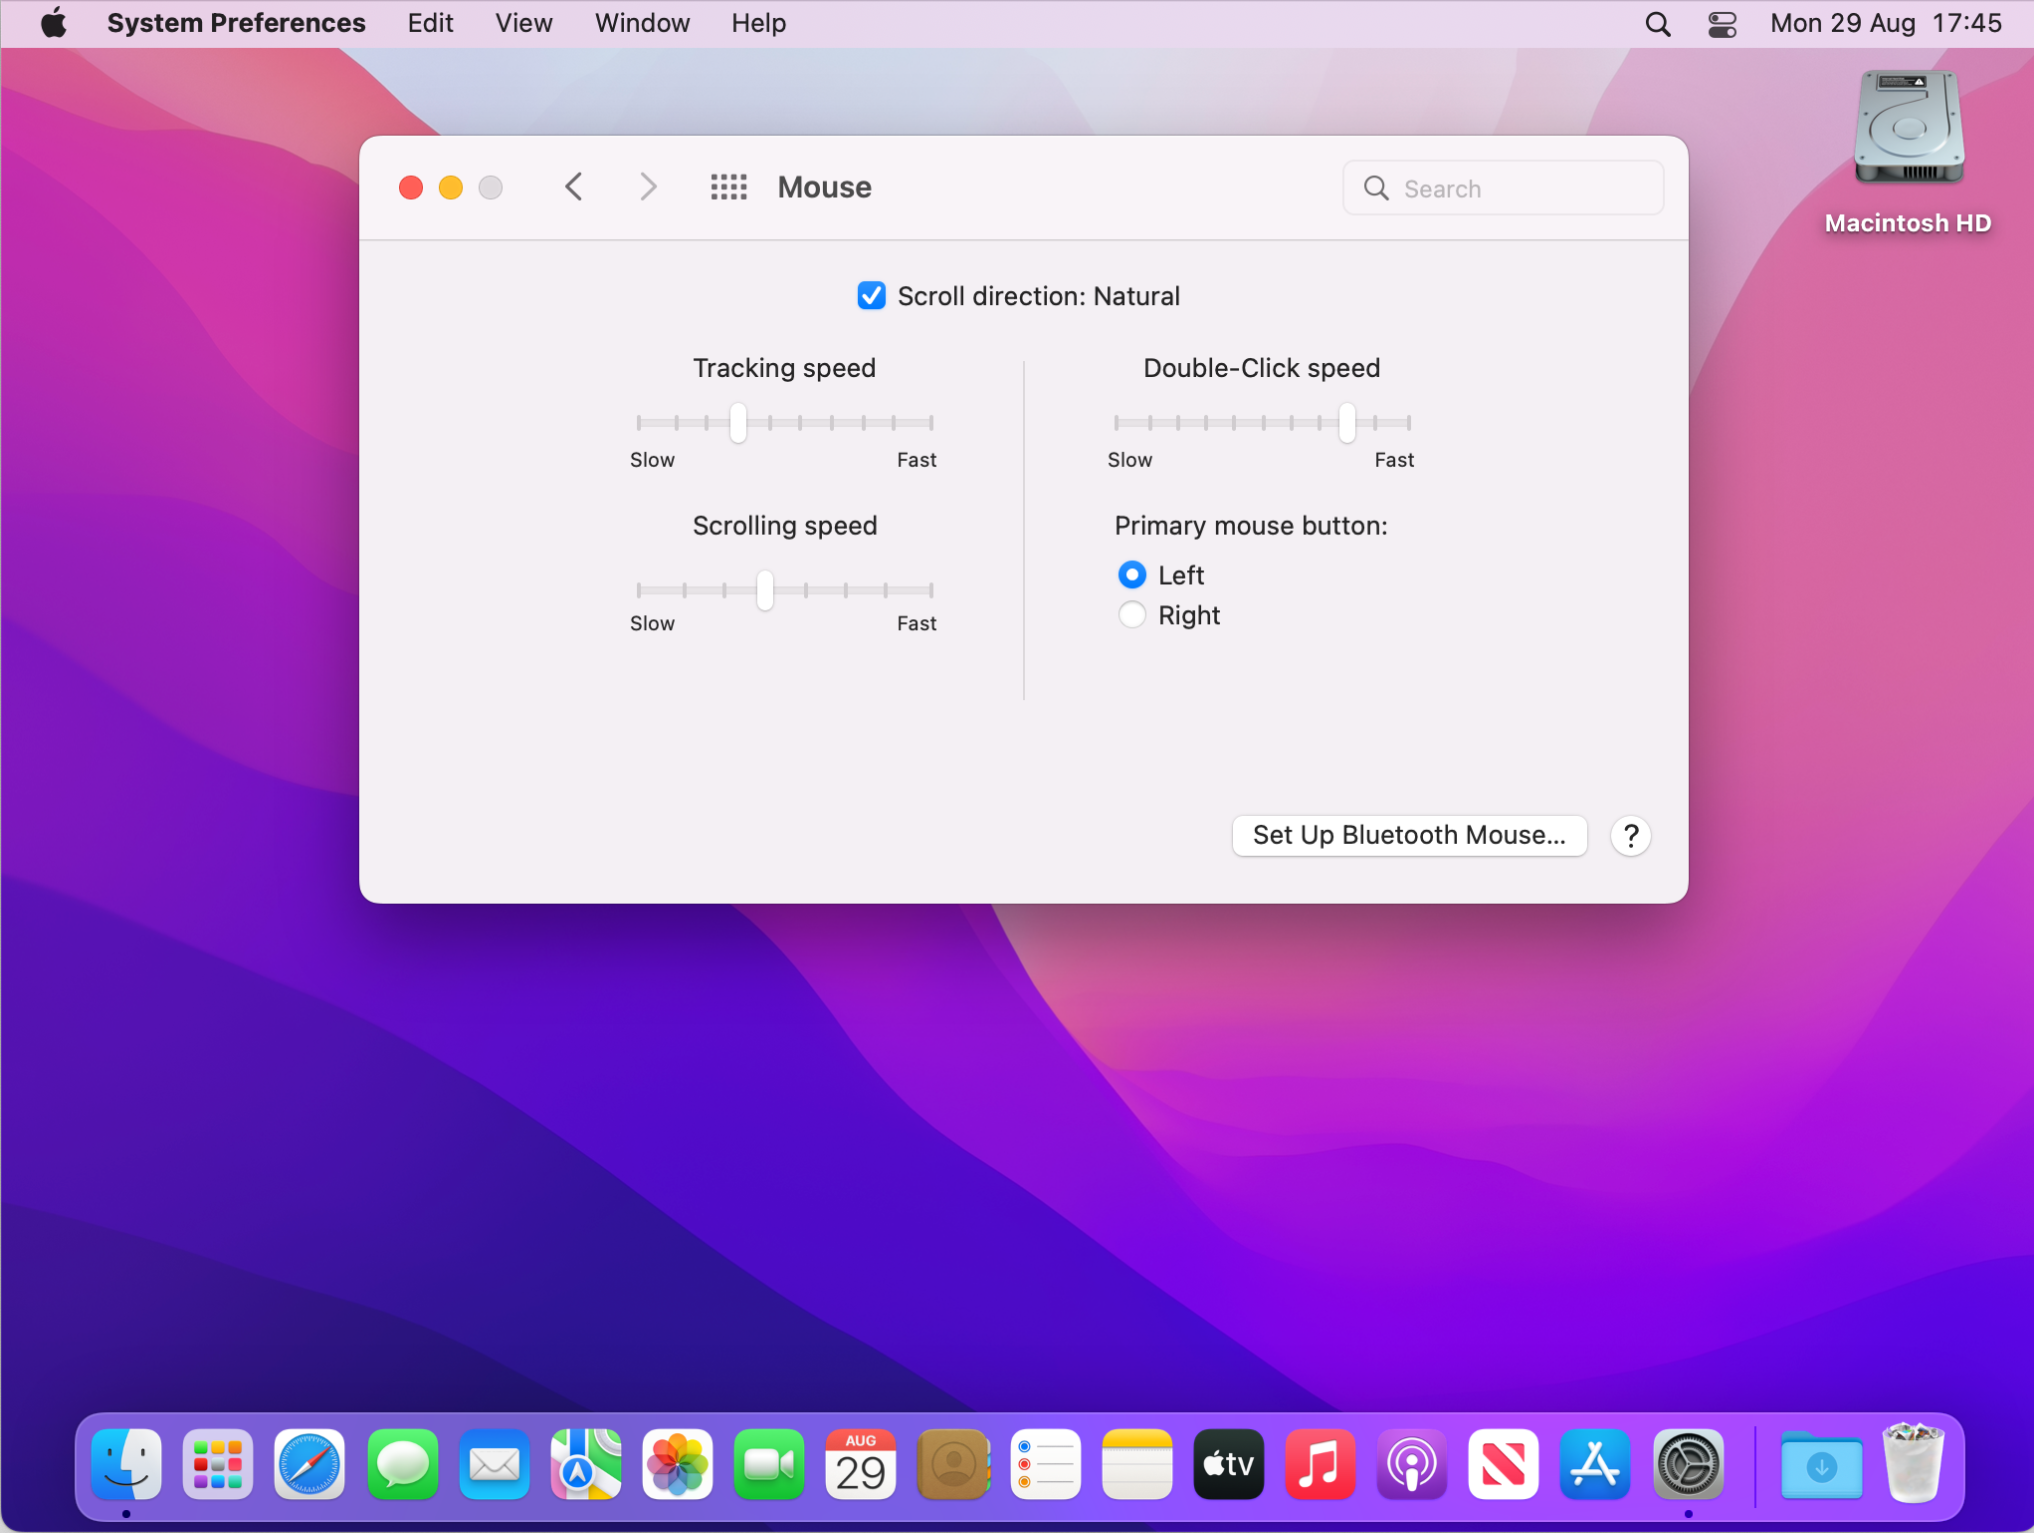Close the Mouse preferences window

tap(411, 188)
